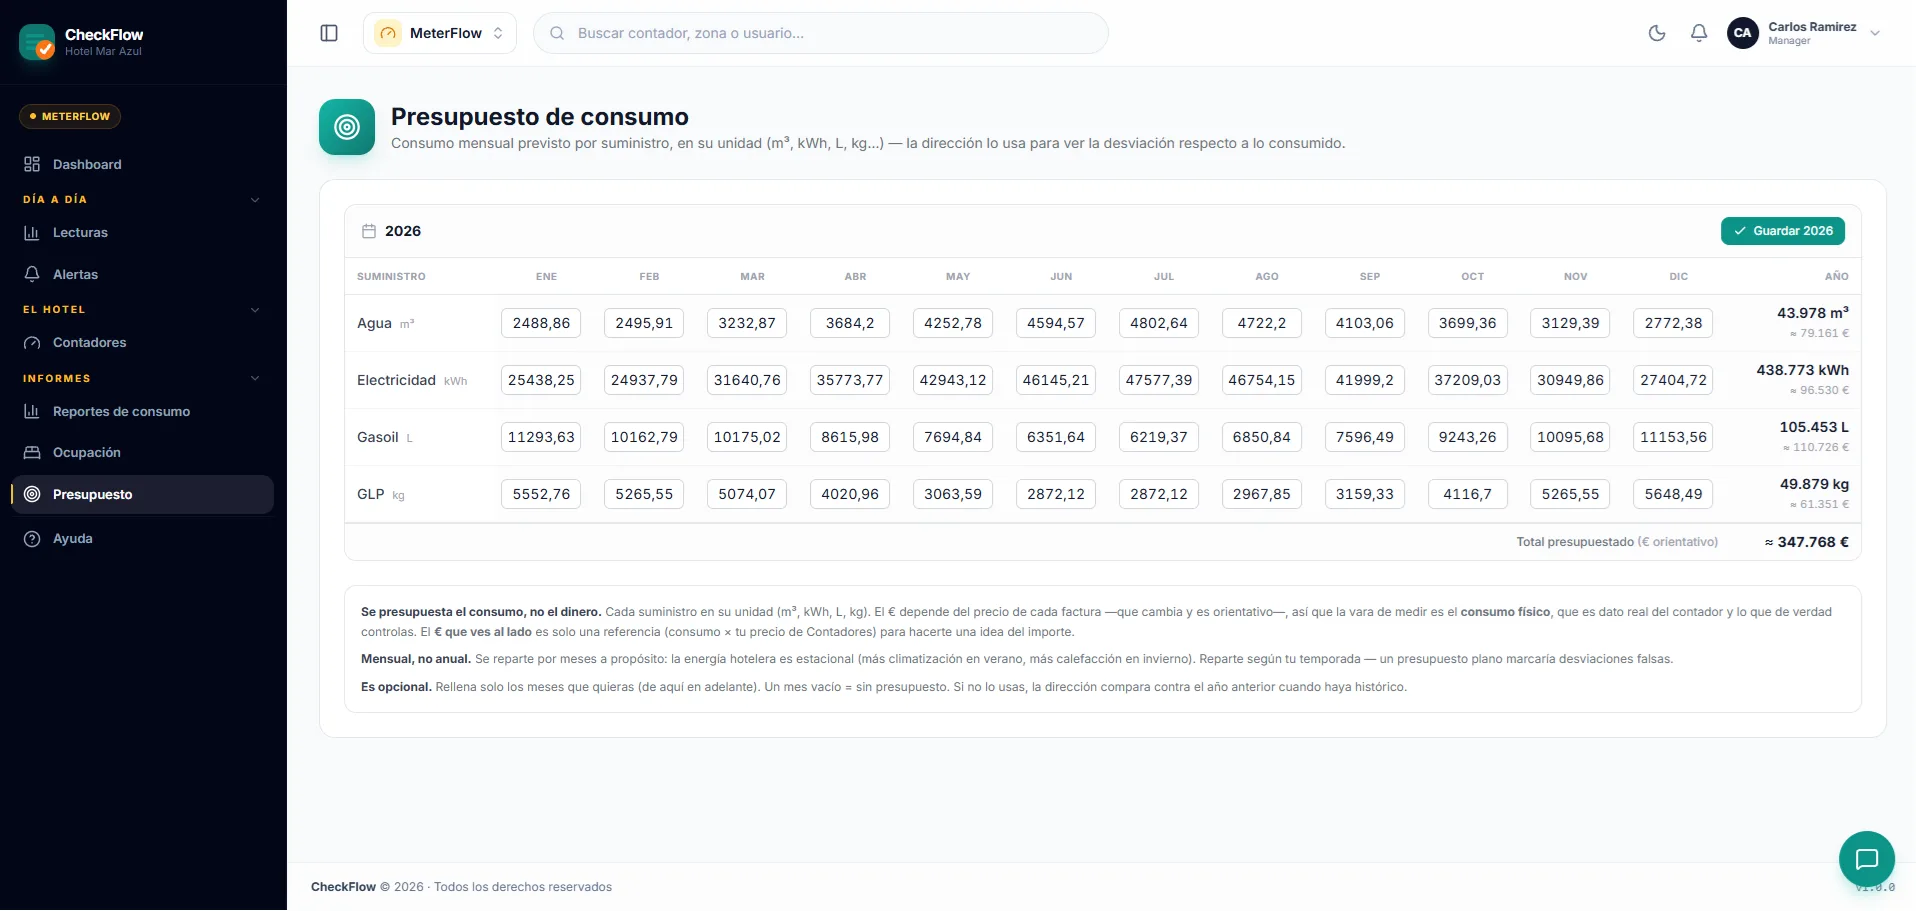Go to Ocupación page
Viewport: 1916px width, 911px height.
tap(142, 453)
